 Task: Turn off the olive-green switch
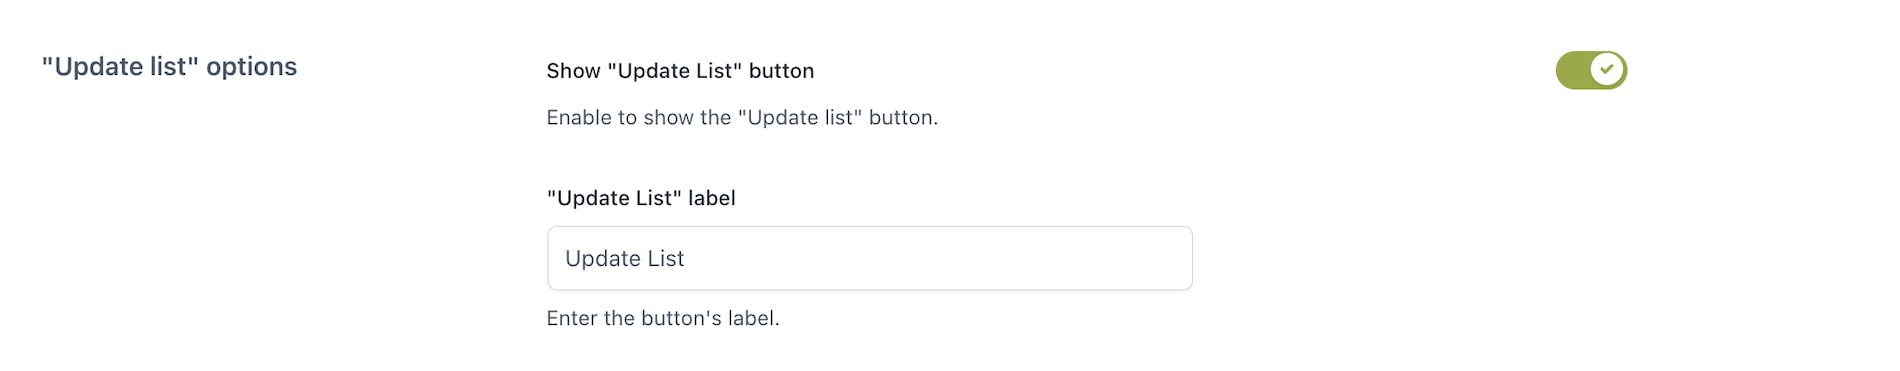click(x=1591, y=70)
